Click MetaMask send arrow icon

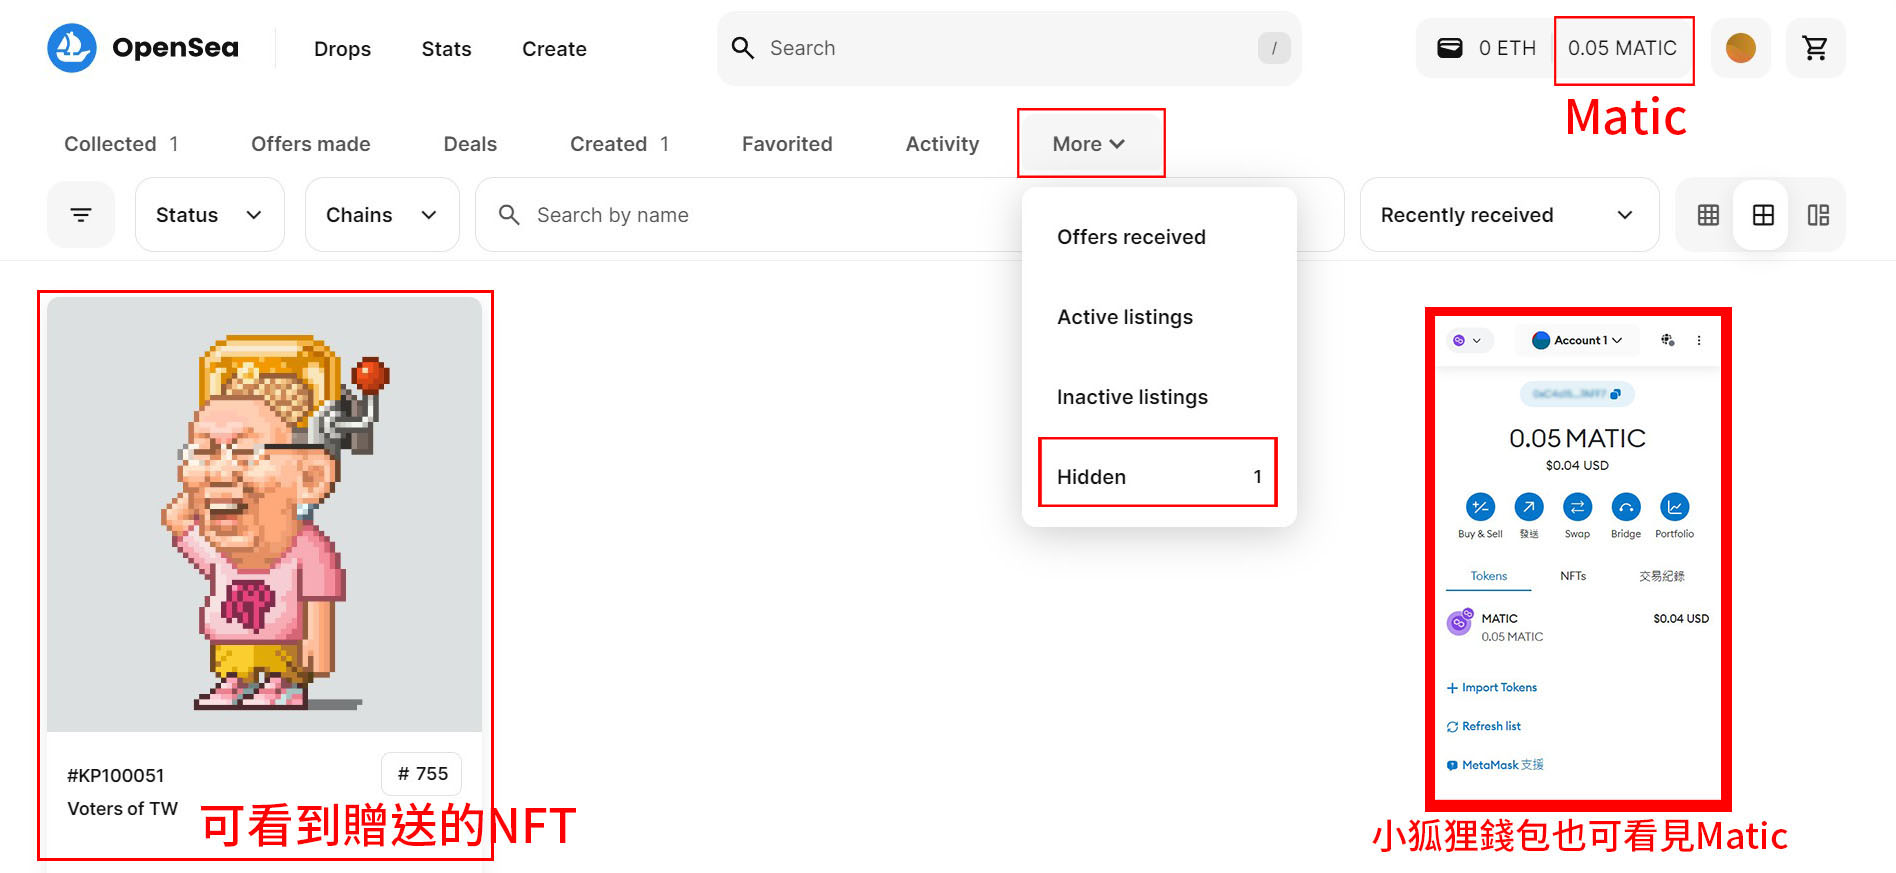pos(1529,507)
